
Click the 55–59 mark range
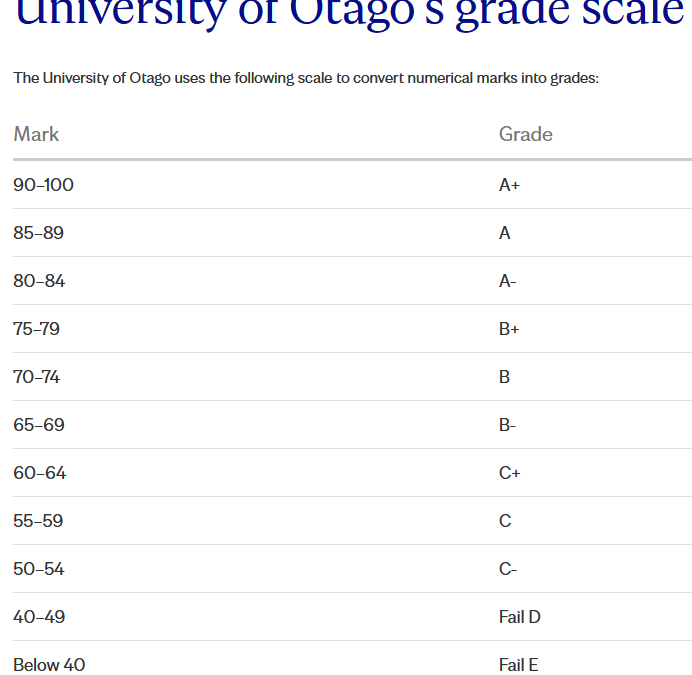coord(38,521)
